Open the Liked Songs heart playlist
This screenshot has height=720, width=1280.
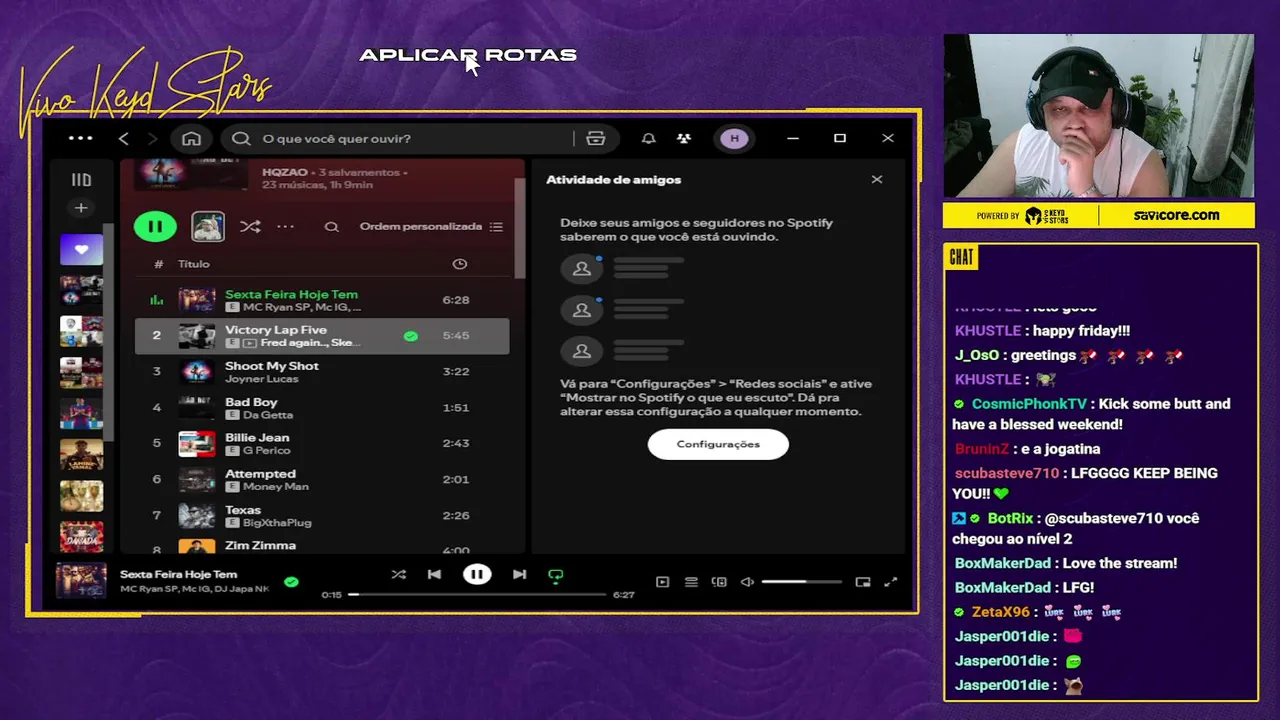[81, 249]
